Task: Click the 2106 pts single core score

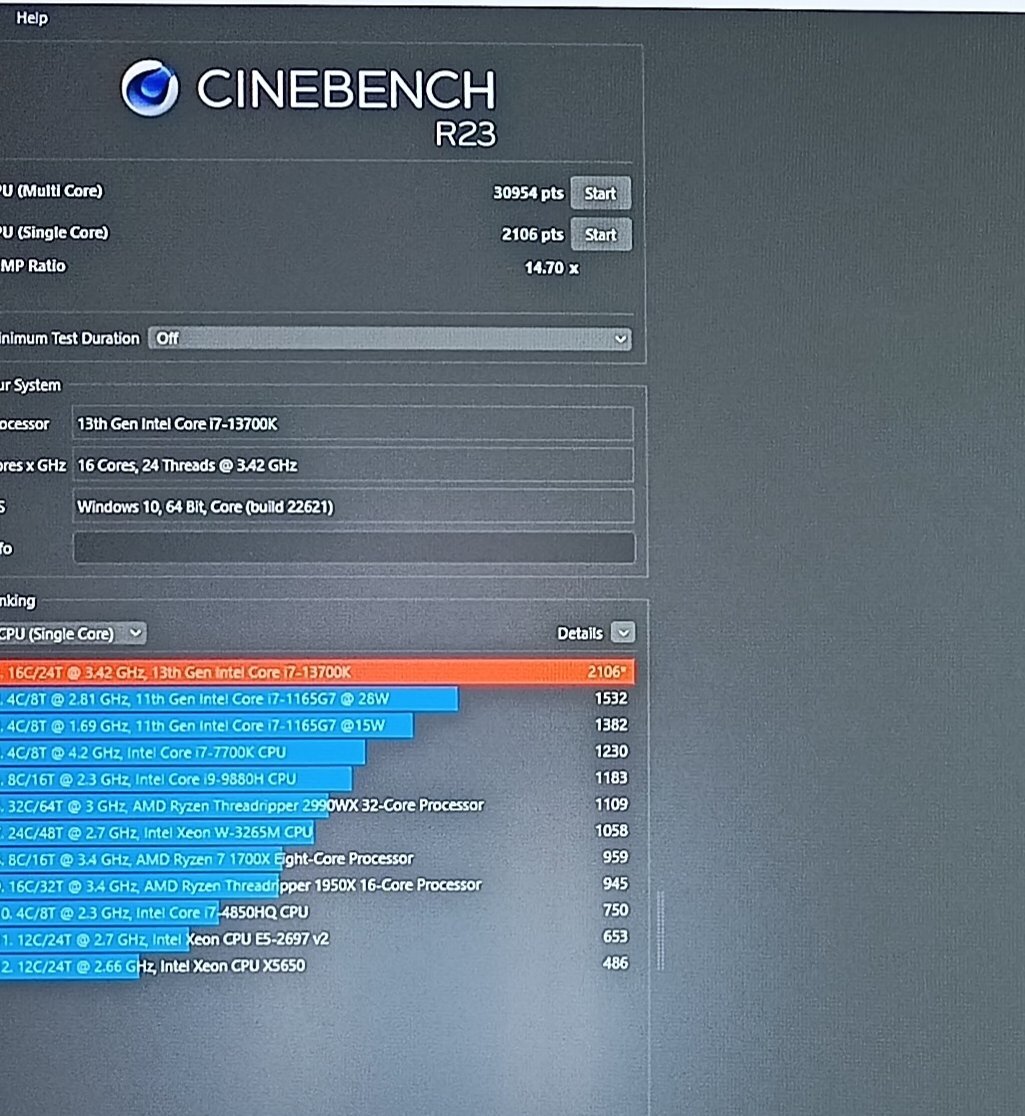Action: tap(532, 234)
